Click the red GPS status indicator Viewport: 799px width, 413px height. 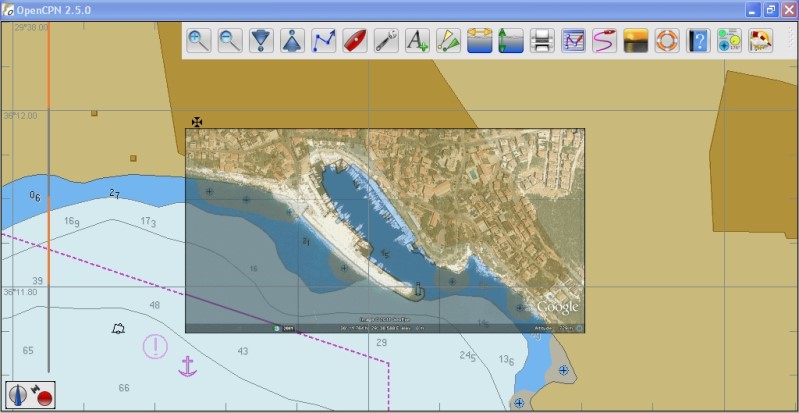43,396
